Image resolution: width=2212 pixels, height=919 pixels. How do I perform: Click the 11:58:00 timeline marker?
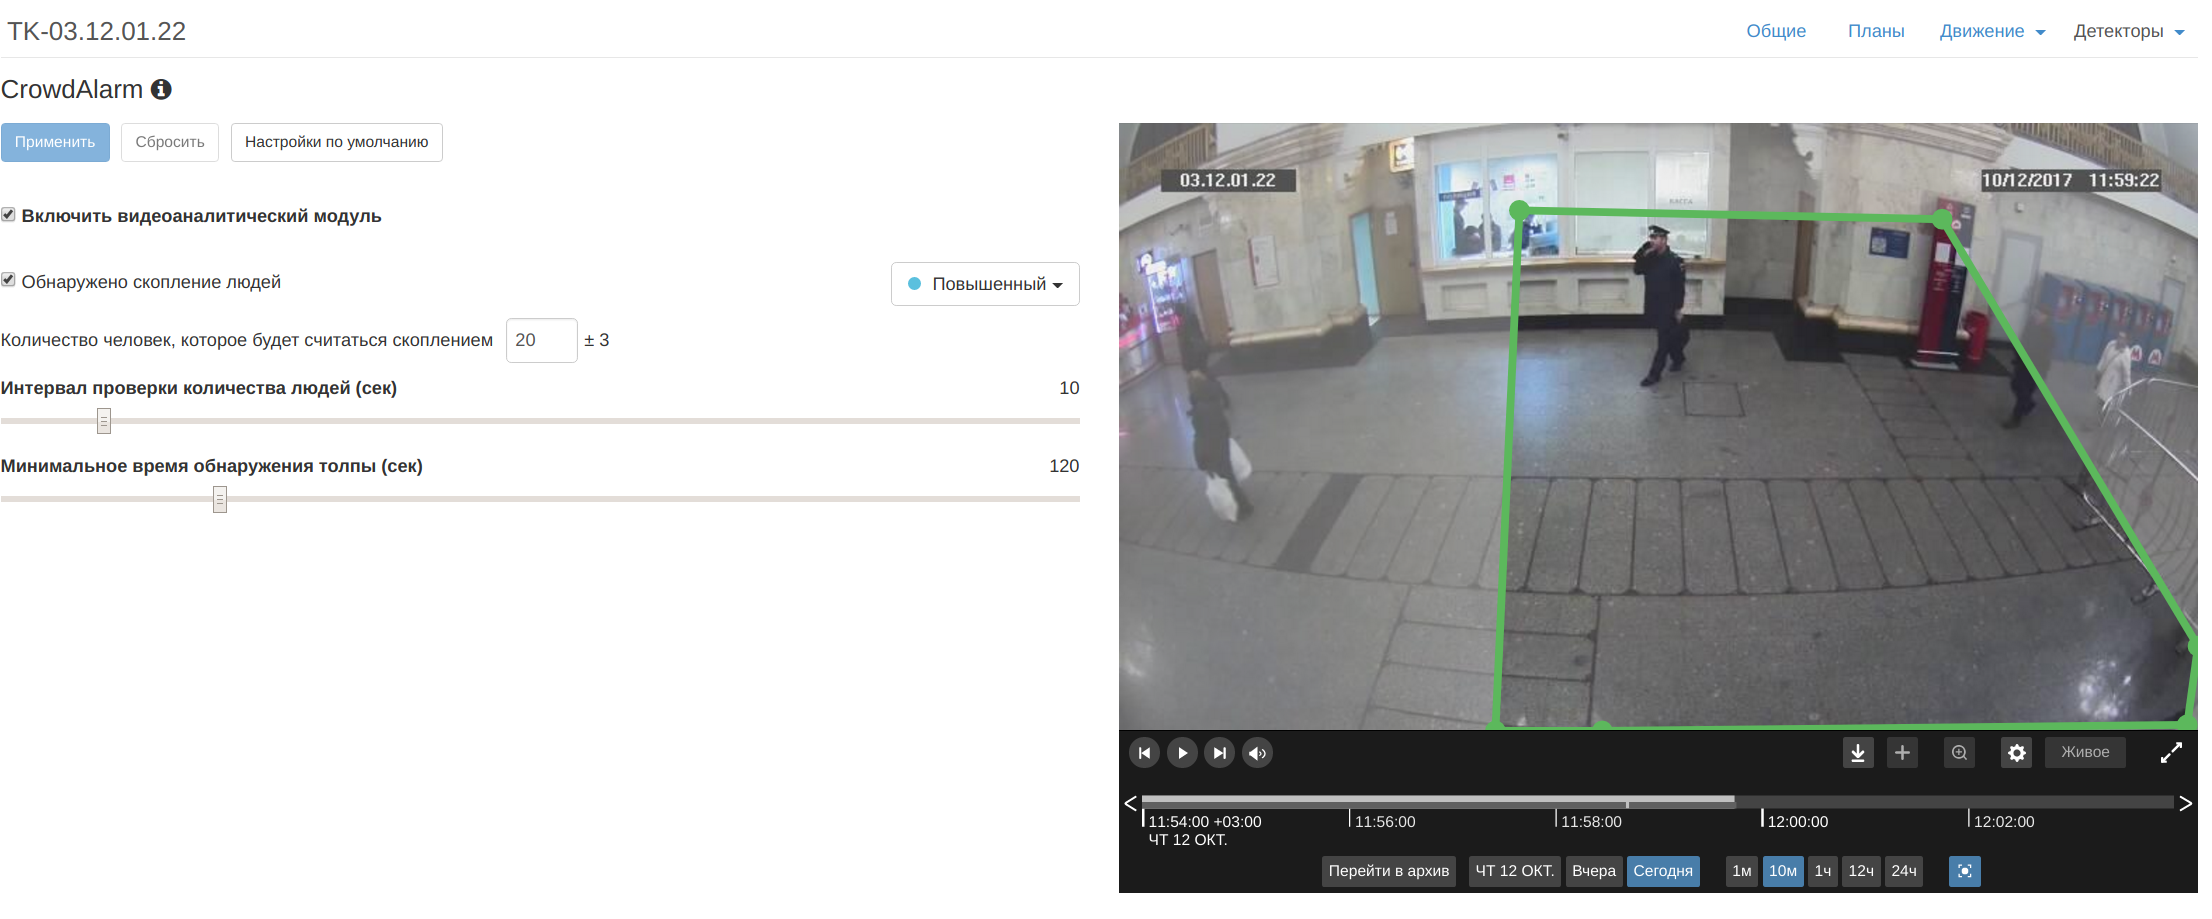(1590, 821)
